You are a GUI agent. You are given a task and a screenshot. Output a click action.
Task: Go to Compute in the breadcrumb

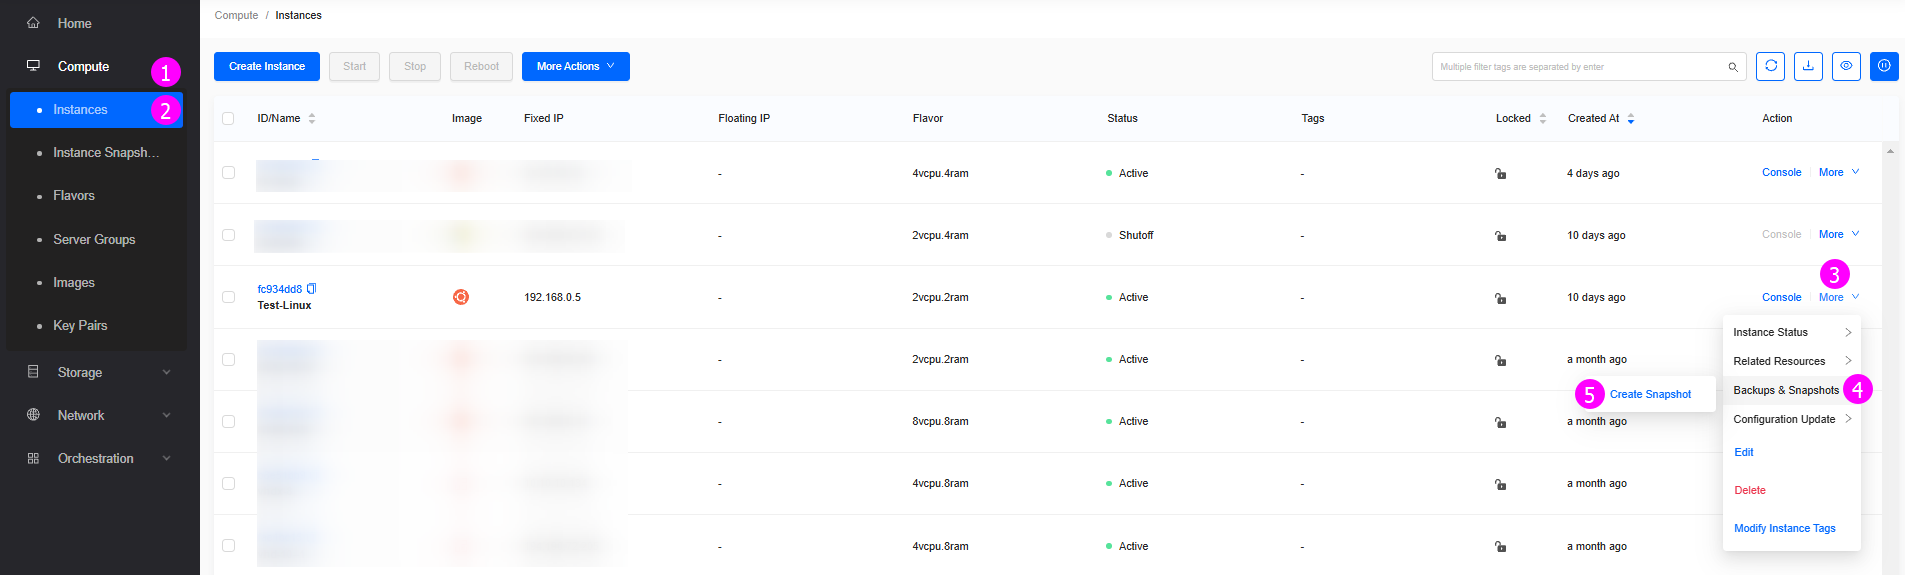coord(236,15)
